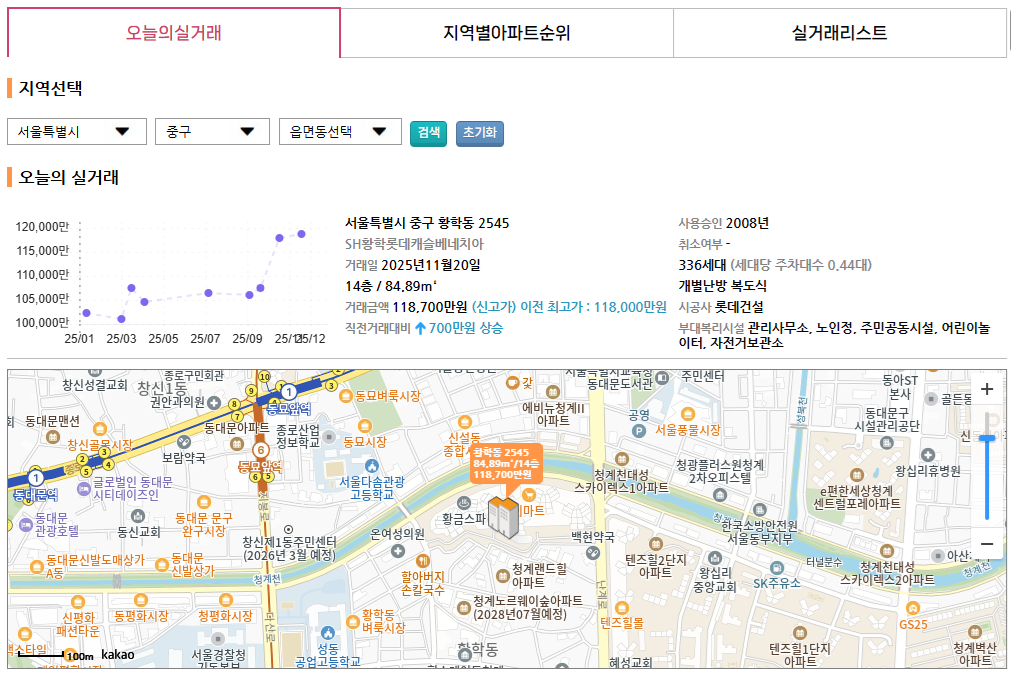Click the 동묘벼룩시장 market icon
Screen dimensions: 1011x675
(x=345, y=395)
